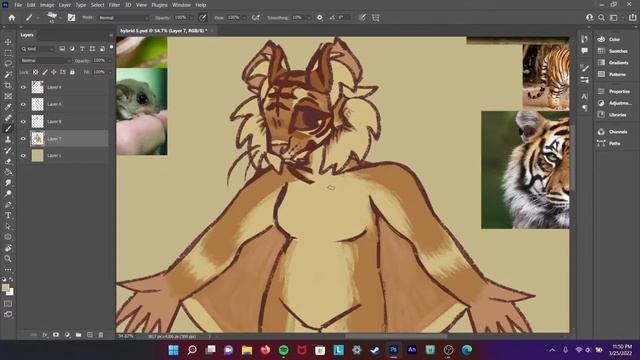The image size is (640, 360).
Task: Select the Smudge tool
Action: click(8, 183)
